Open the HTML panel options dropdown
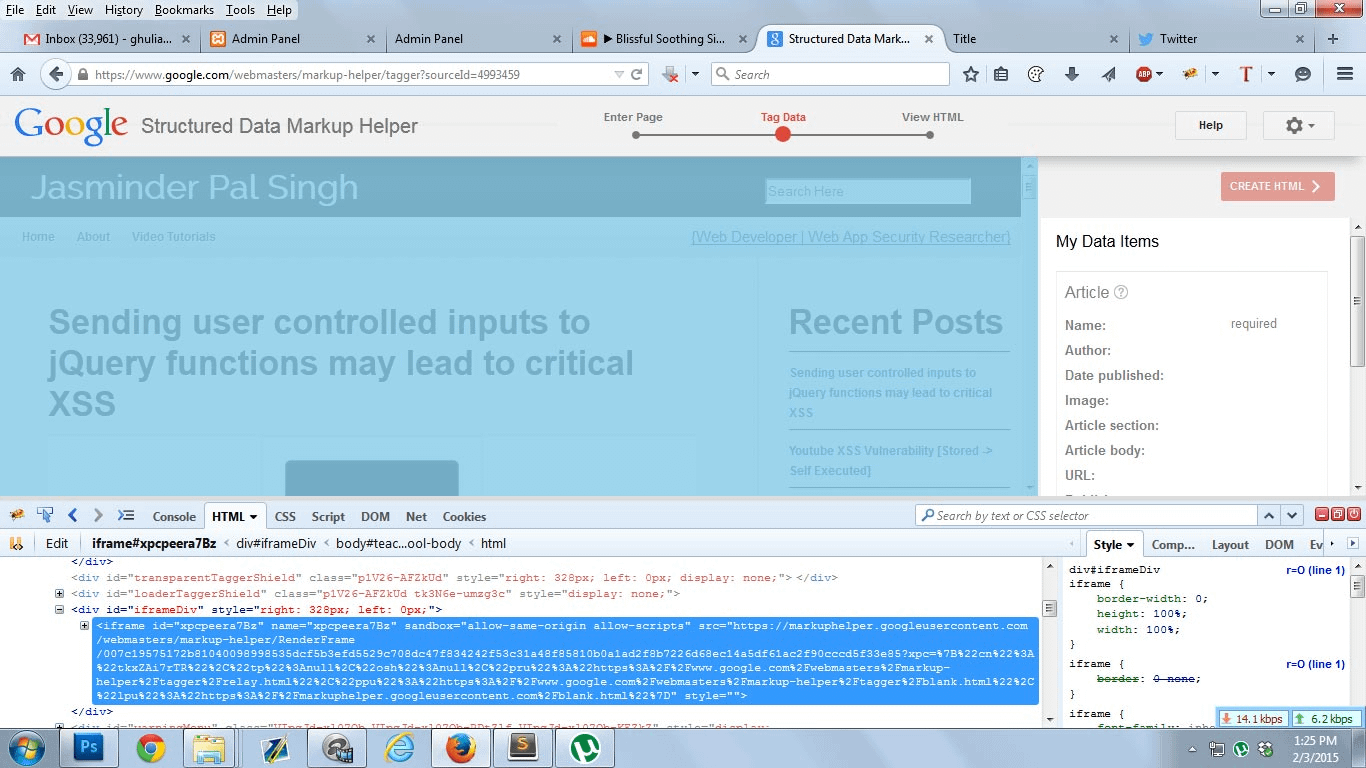The image size is (1366, 768). tap(254, 517)
